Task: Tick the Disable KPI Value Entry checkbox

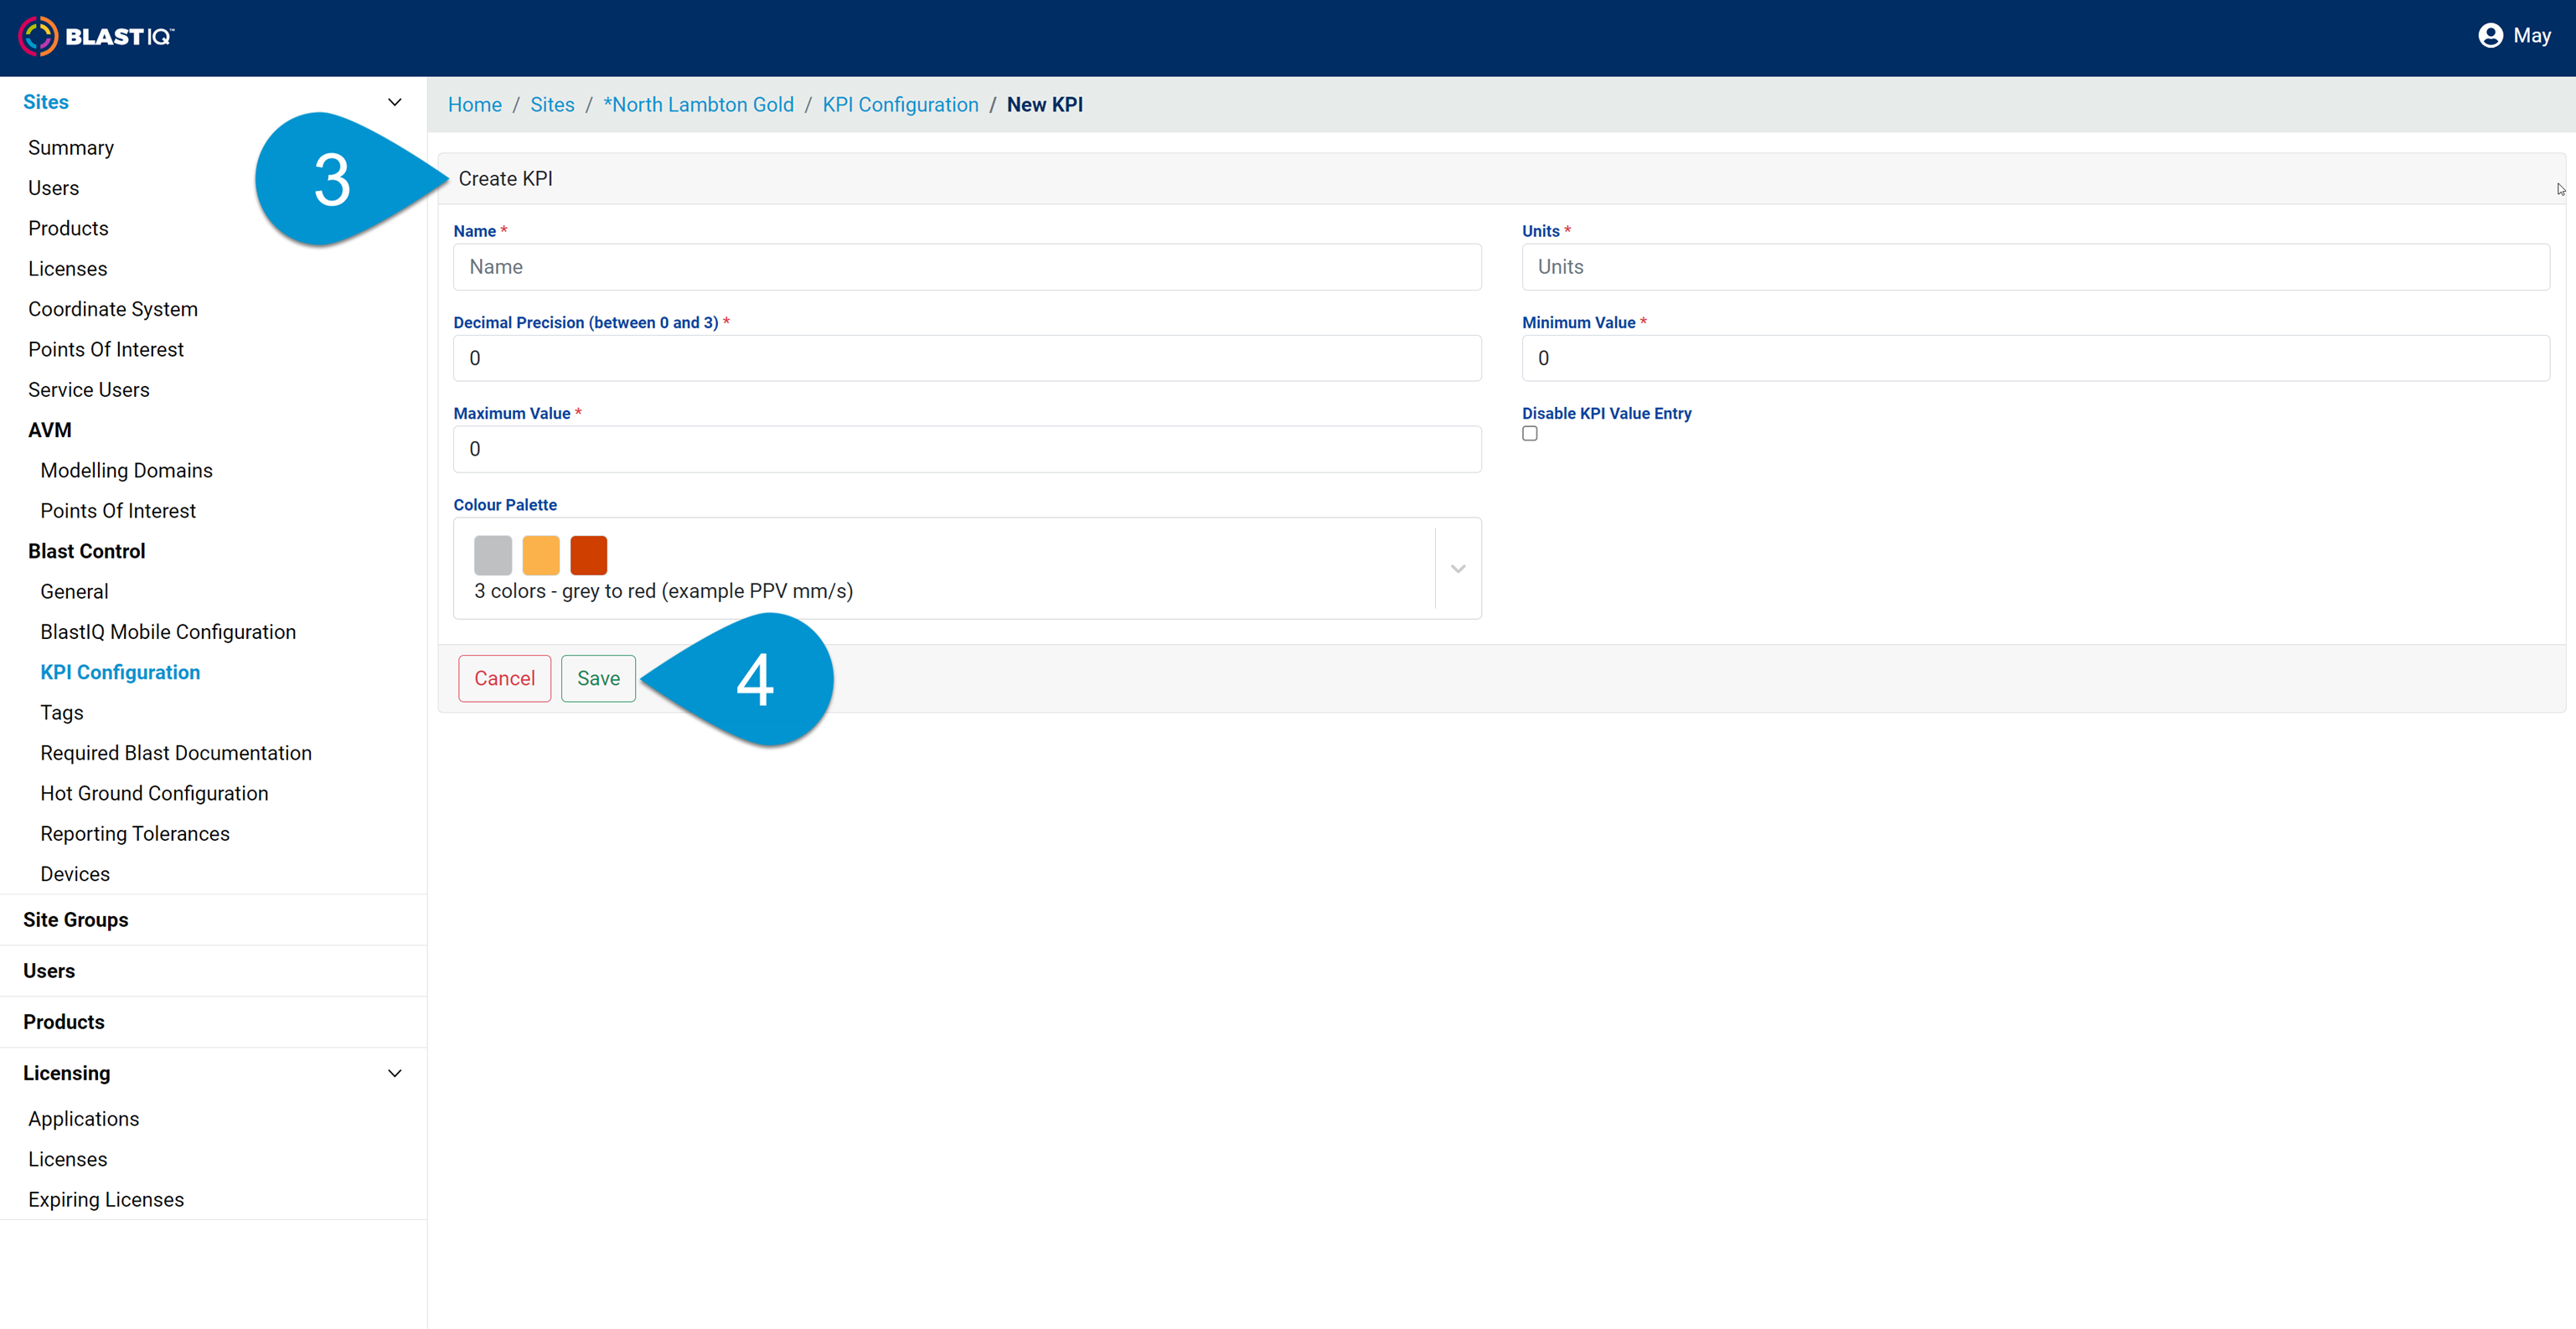Action: coord(1530,434)
